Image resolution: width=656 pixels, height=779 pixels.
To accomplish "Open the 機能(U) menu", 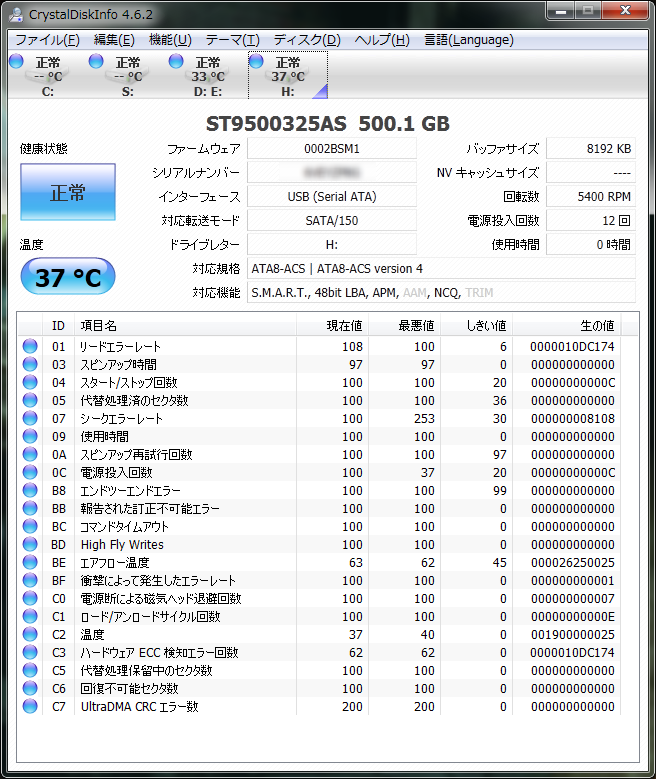I will pyautogui.click(x=170, y=40).
